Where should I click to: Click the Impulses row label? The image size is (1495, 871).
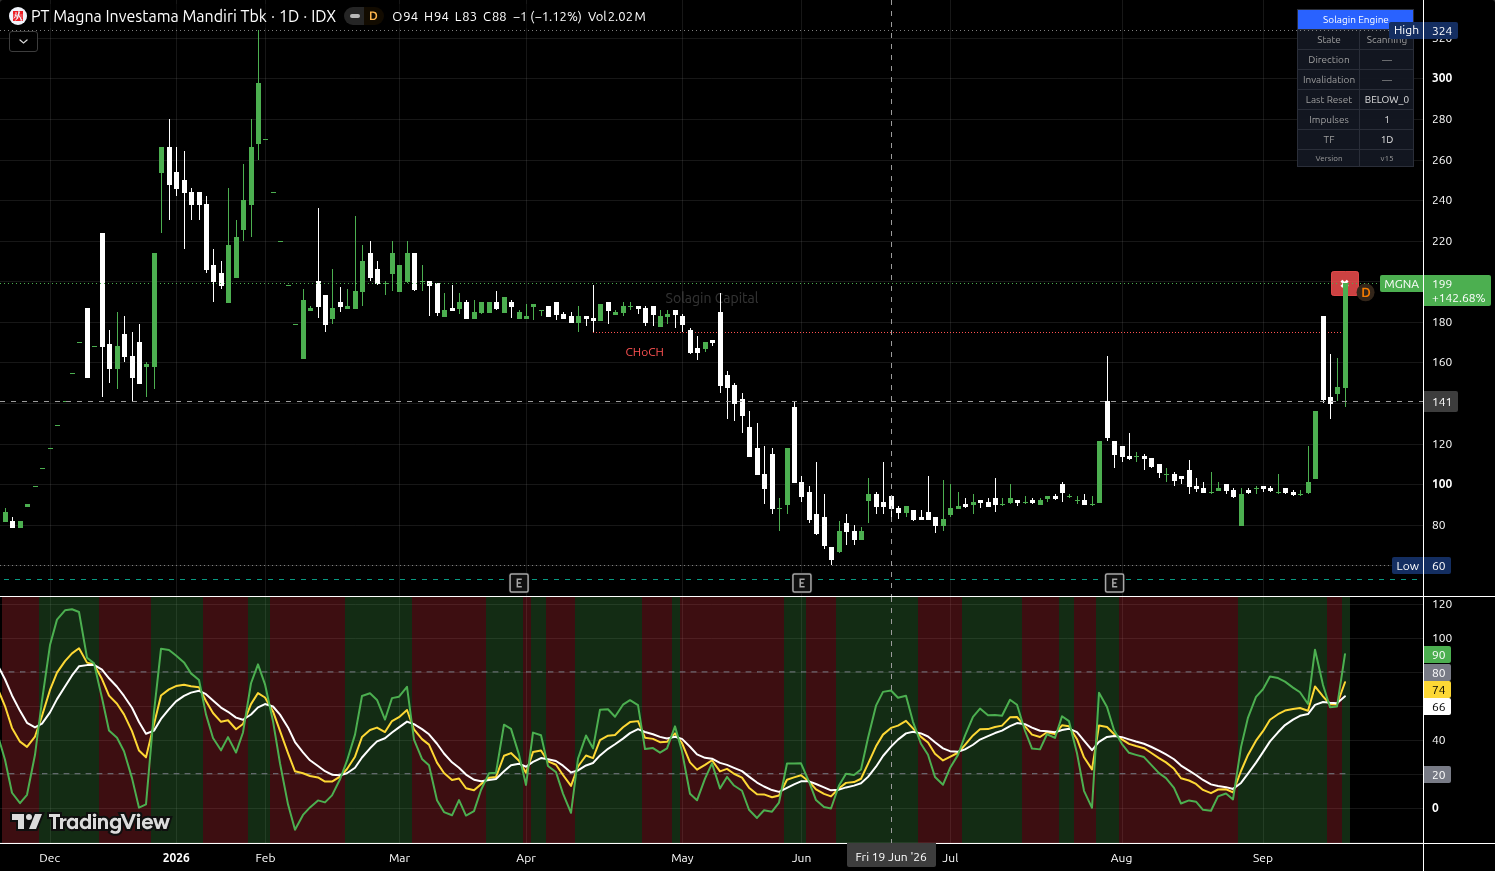click(1329, 120)
